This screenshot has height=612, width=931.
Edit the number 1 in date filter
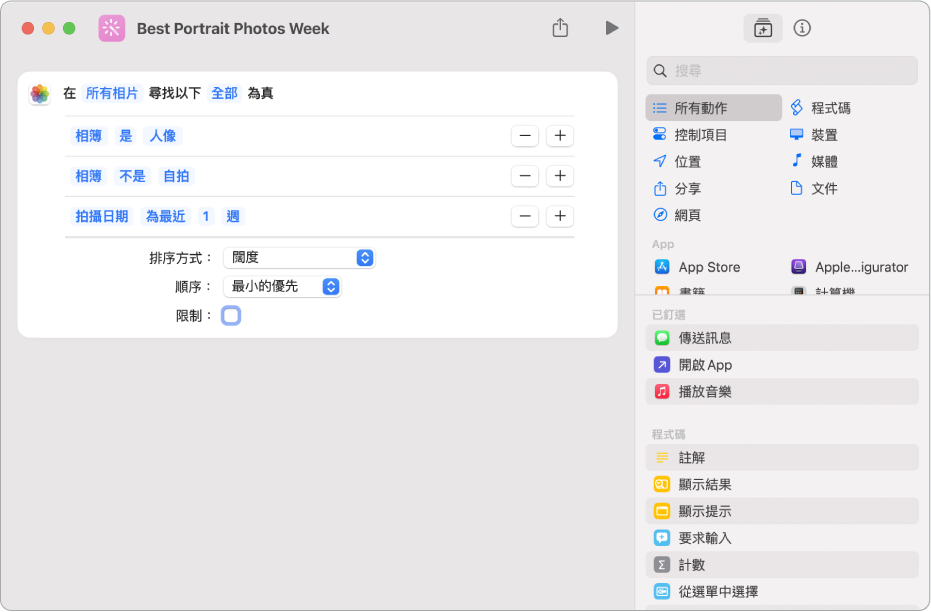[206, 216]
